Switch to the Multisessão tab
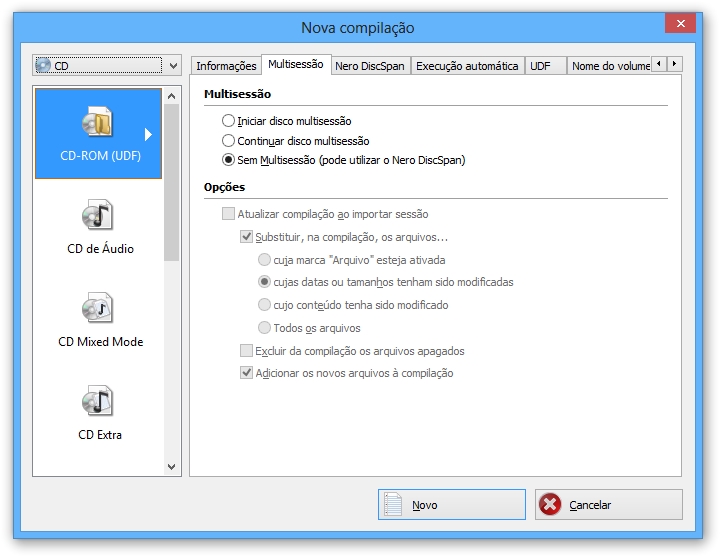Image resolution: width=720 pixels, height=558 pixels. [296, 64]
